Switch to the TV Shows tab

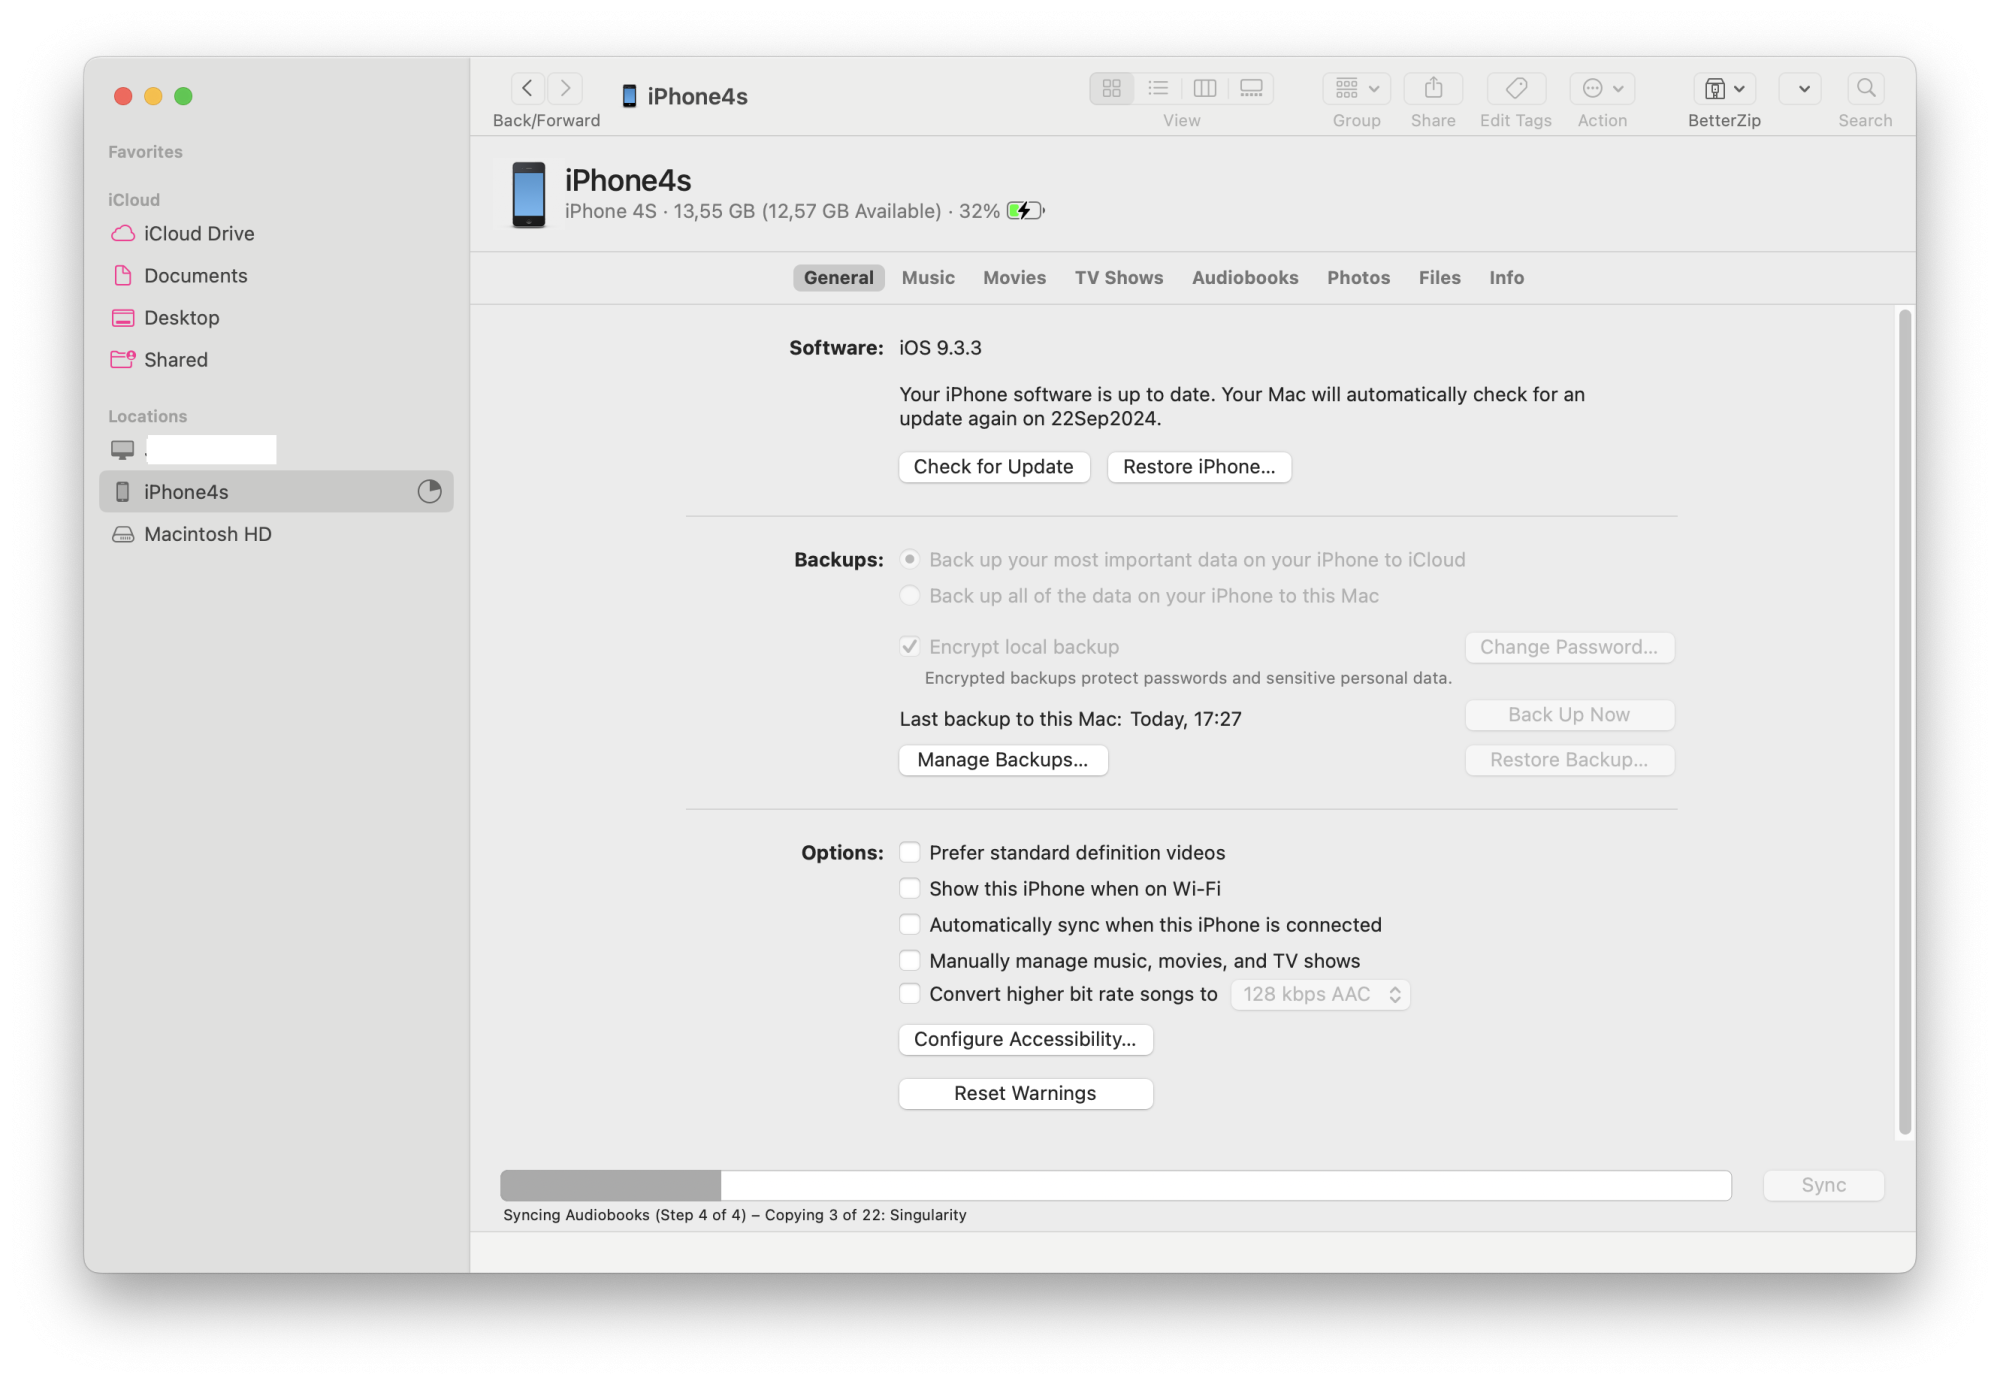click(x=1118, y=277)
